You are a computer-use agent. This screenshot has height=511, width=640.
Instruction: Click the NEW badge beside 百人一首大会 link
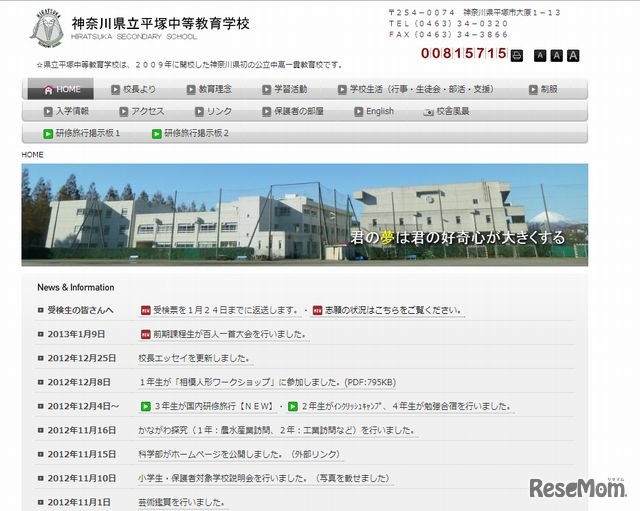click(146, 335)
